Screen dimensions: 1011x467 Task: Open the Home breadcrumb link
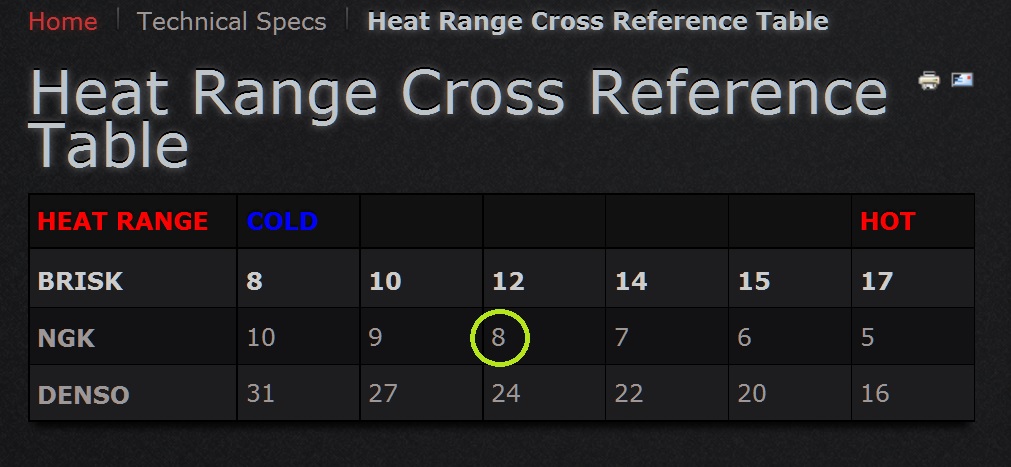coord(63,21)
